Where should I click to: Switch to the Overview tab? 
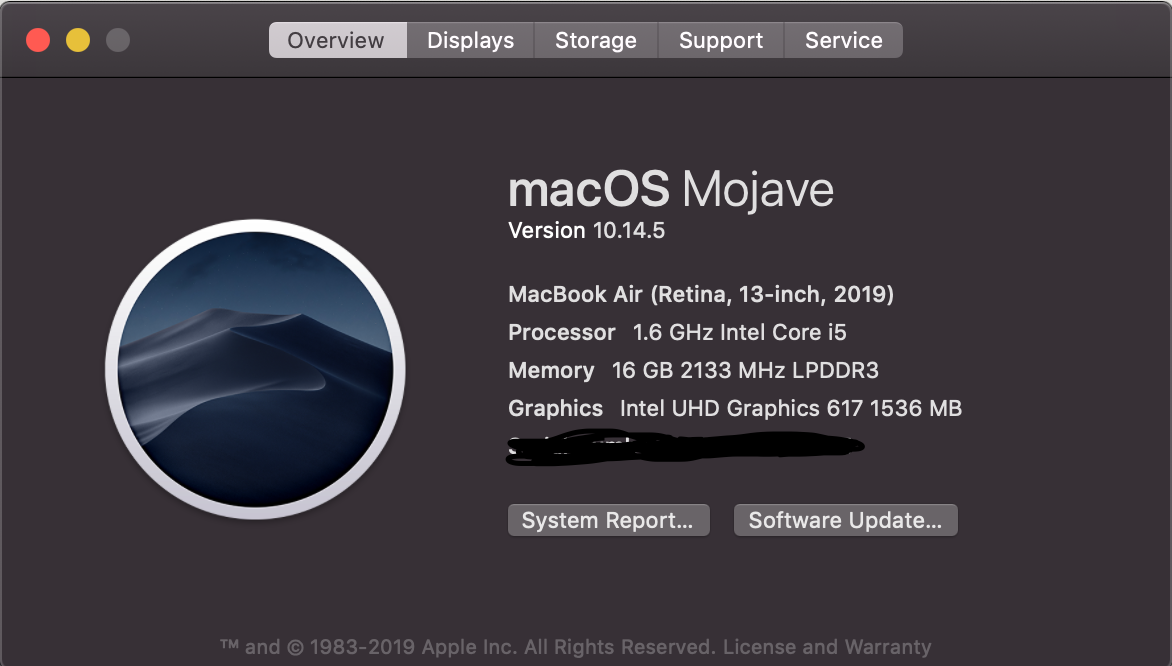click(337, 40)
